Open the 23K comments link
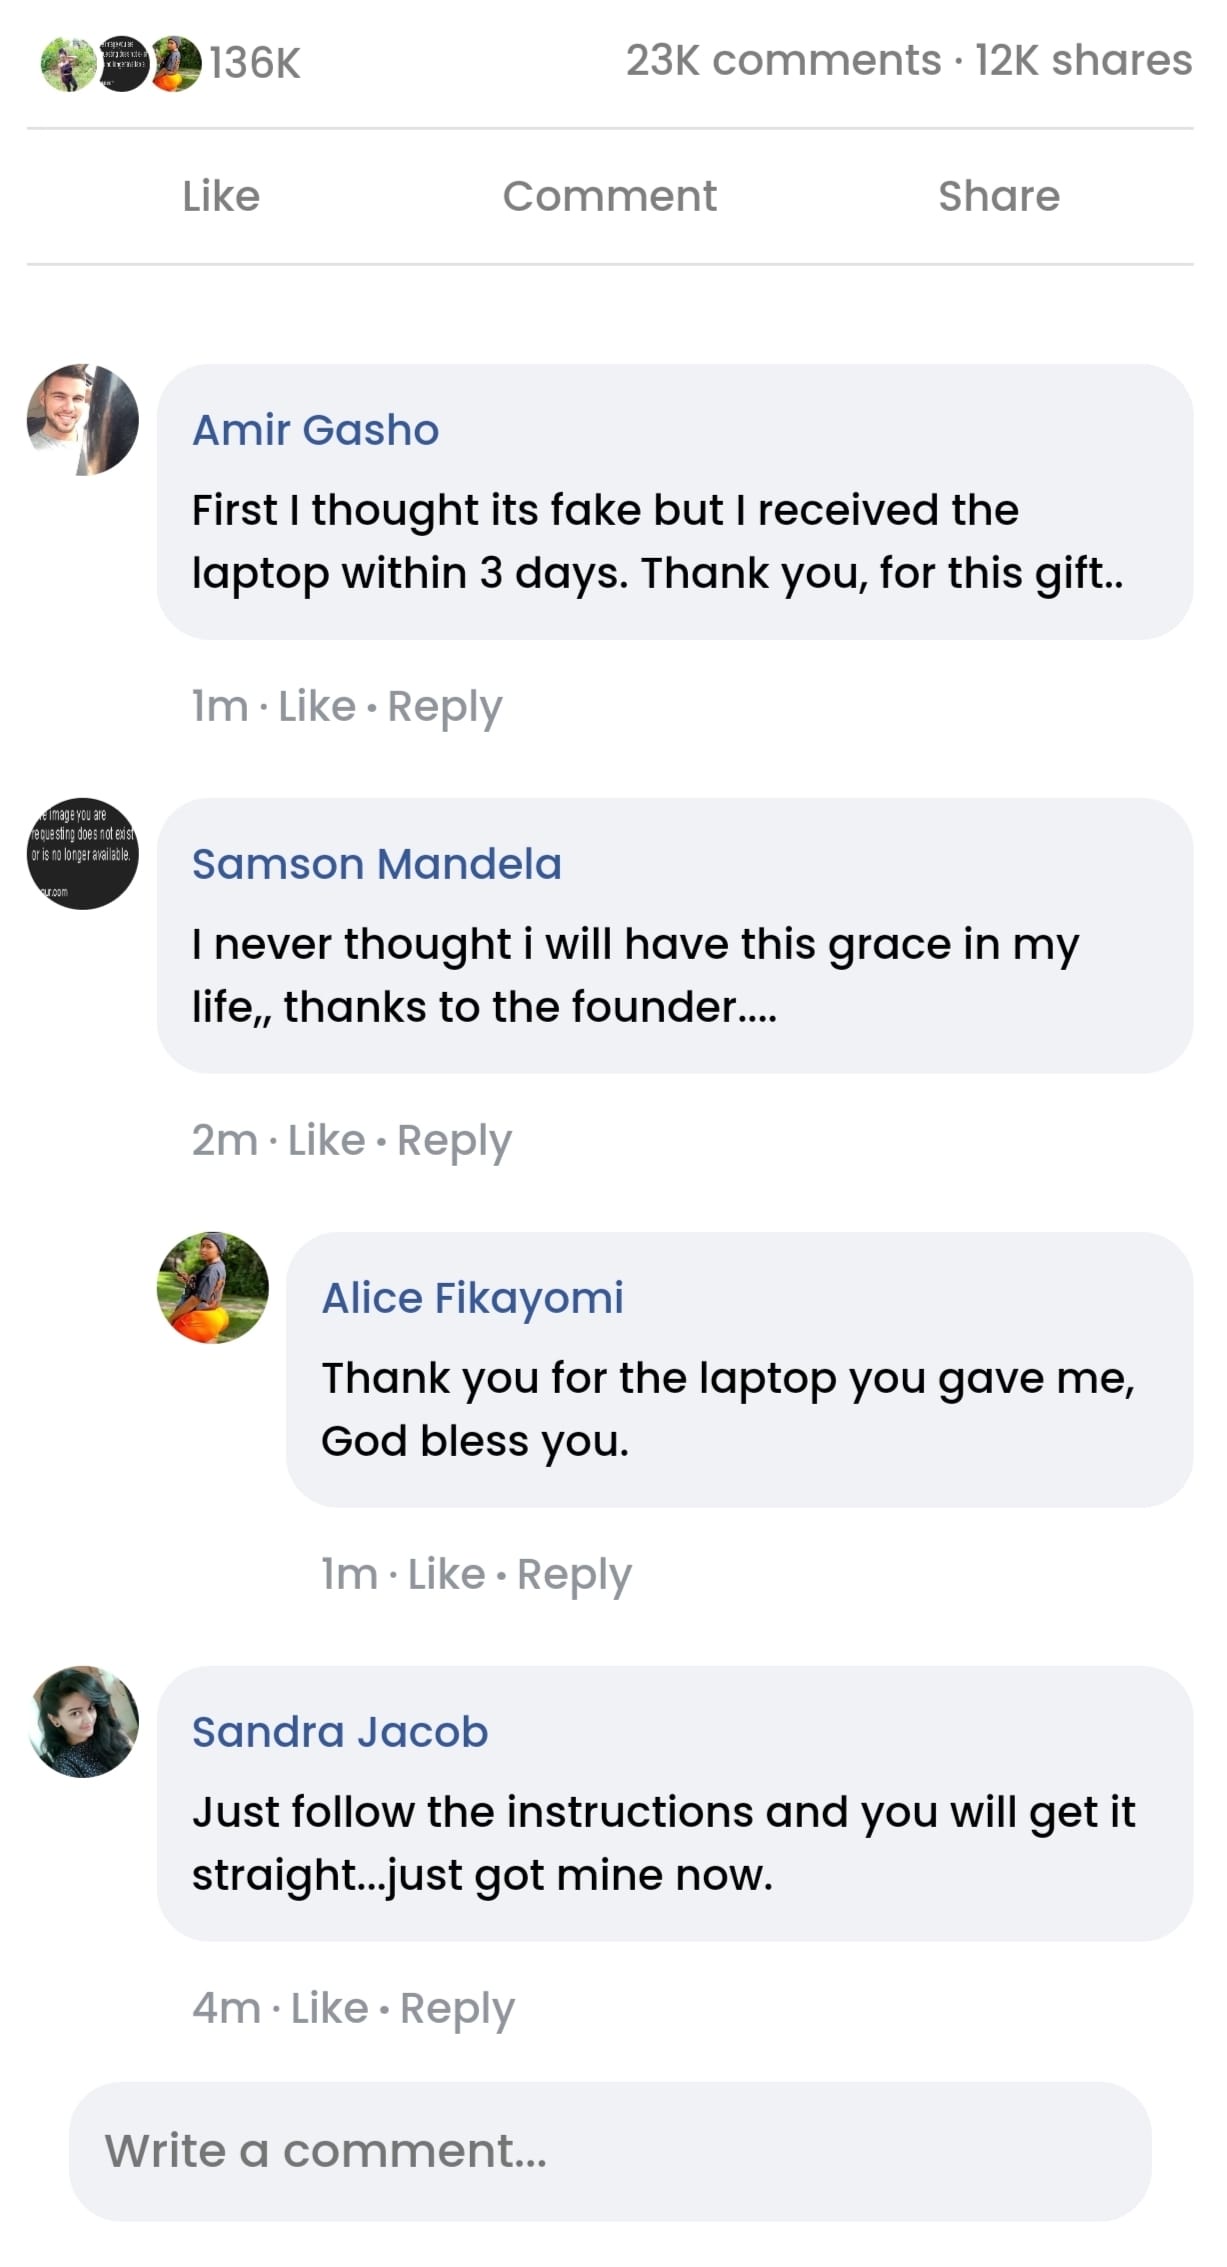This screenshot has width=1227, height=2267. (783, 61)
